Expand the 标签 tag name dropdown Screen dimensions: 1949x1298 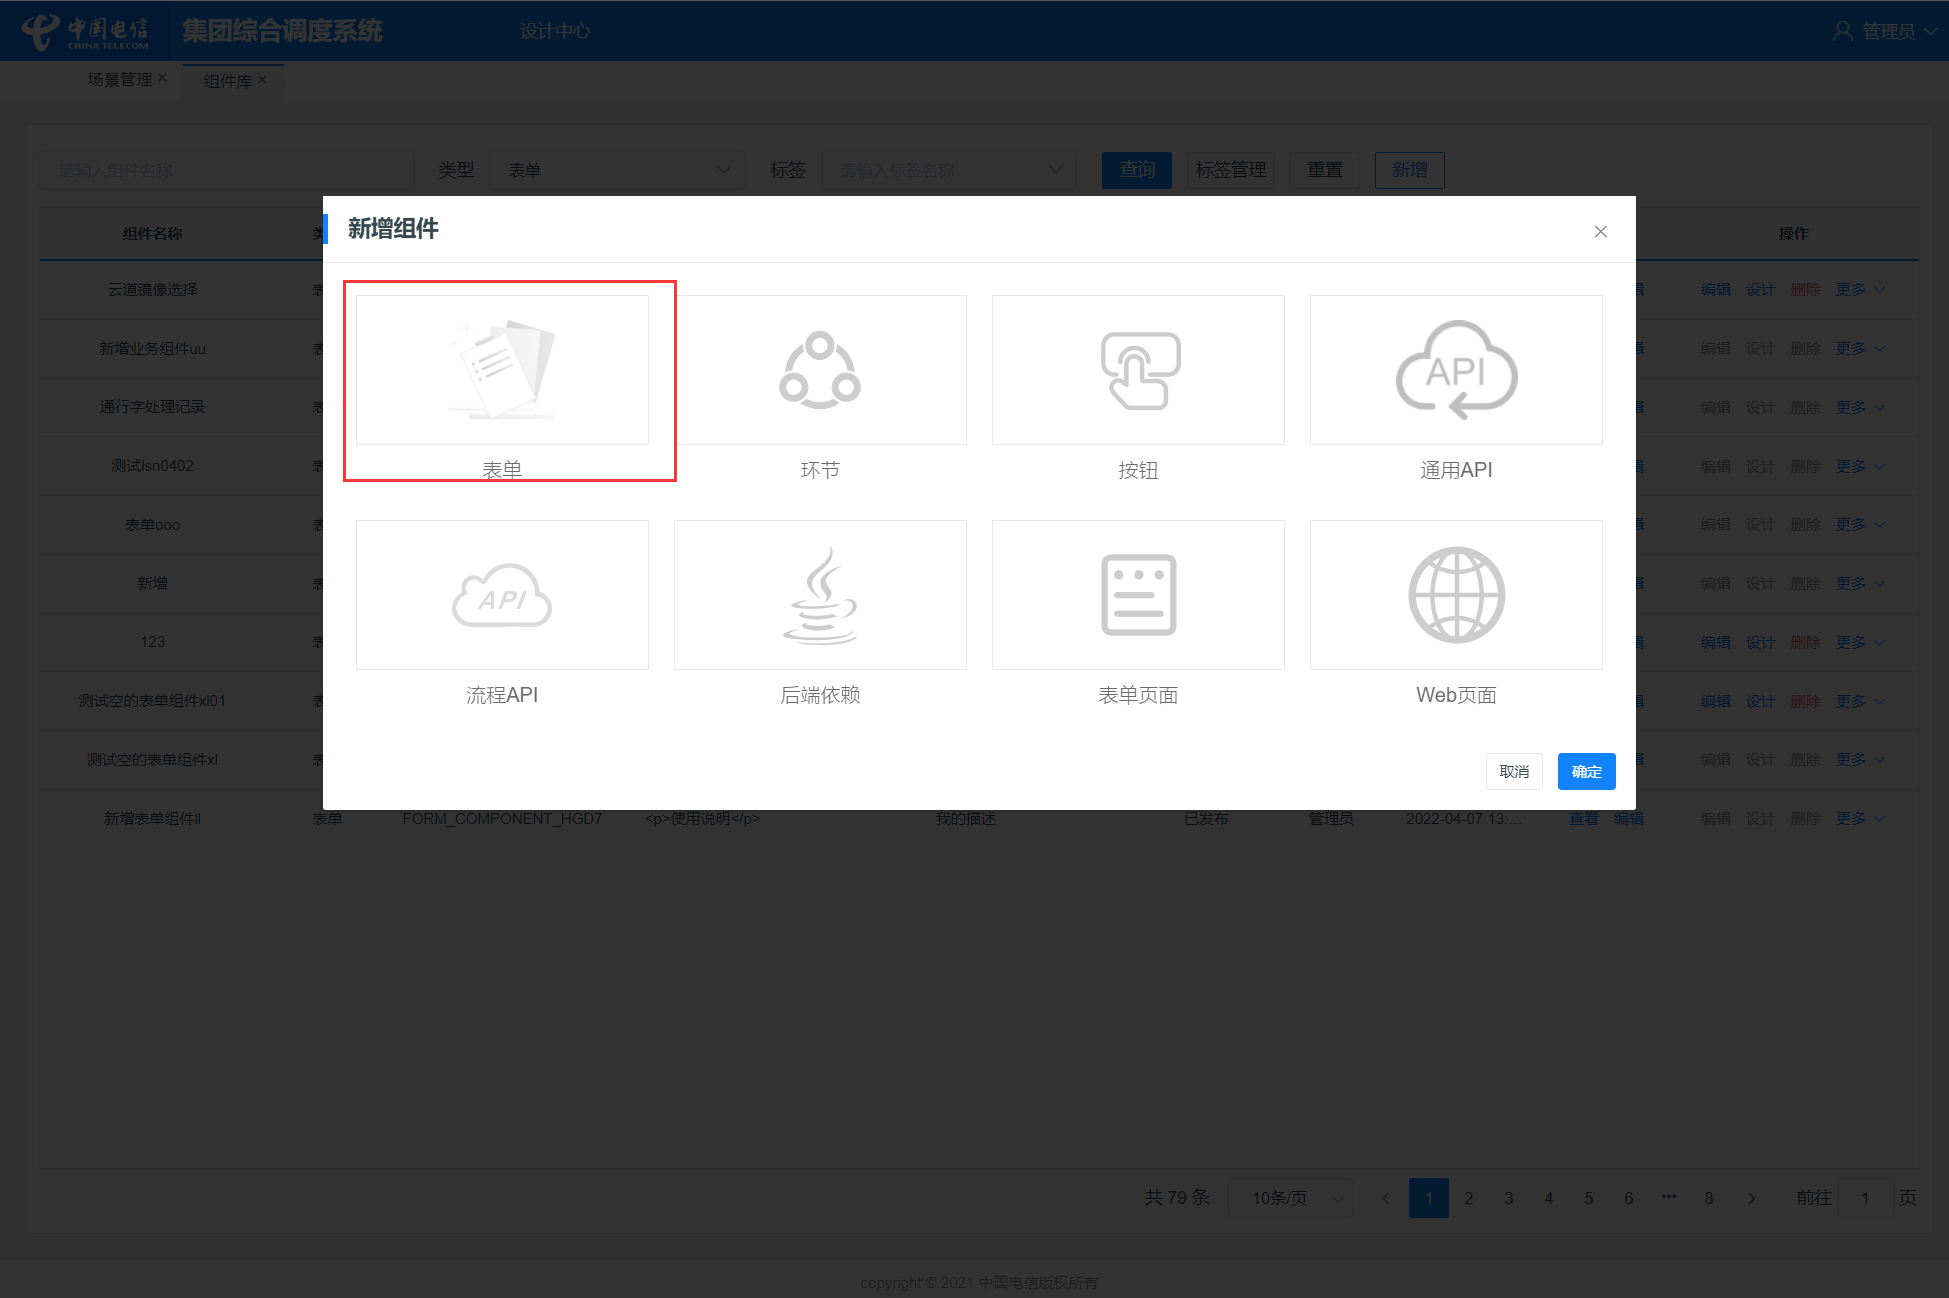948,170
